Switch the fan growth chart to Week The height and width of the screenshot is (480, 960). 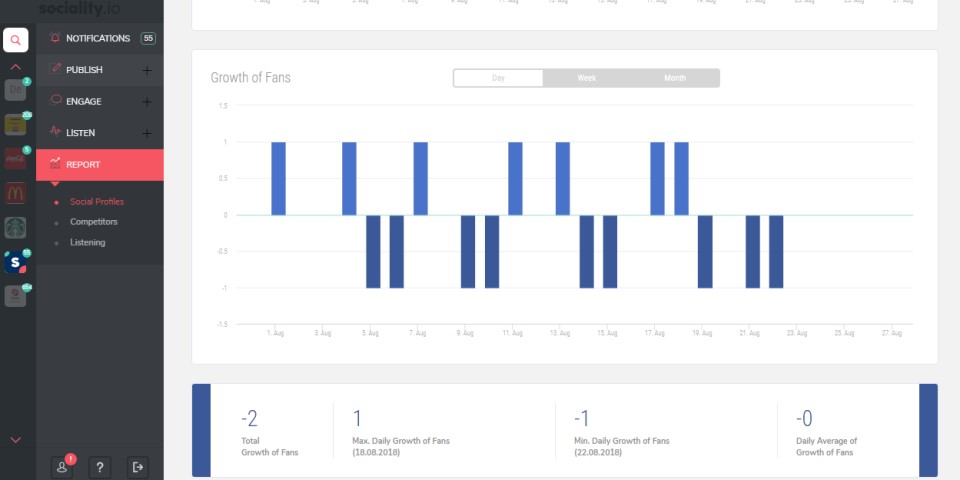click(586, 78)
